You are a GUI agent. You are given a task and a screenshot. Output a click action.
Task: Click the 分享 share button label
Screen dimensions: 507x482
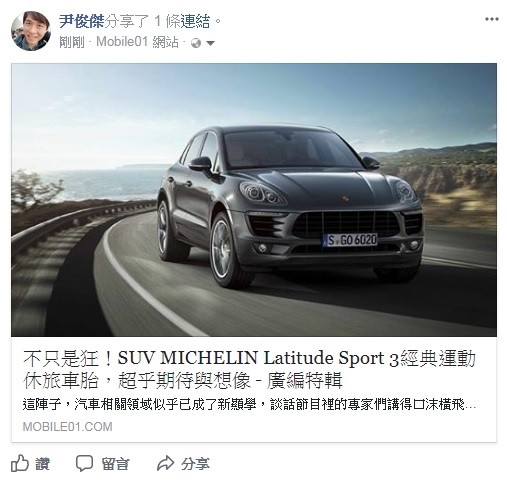[195, 464]
